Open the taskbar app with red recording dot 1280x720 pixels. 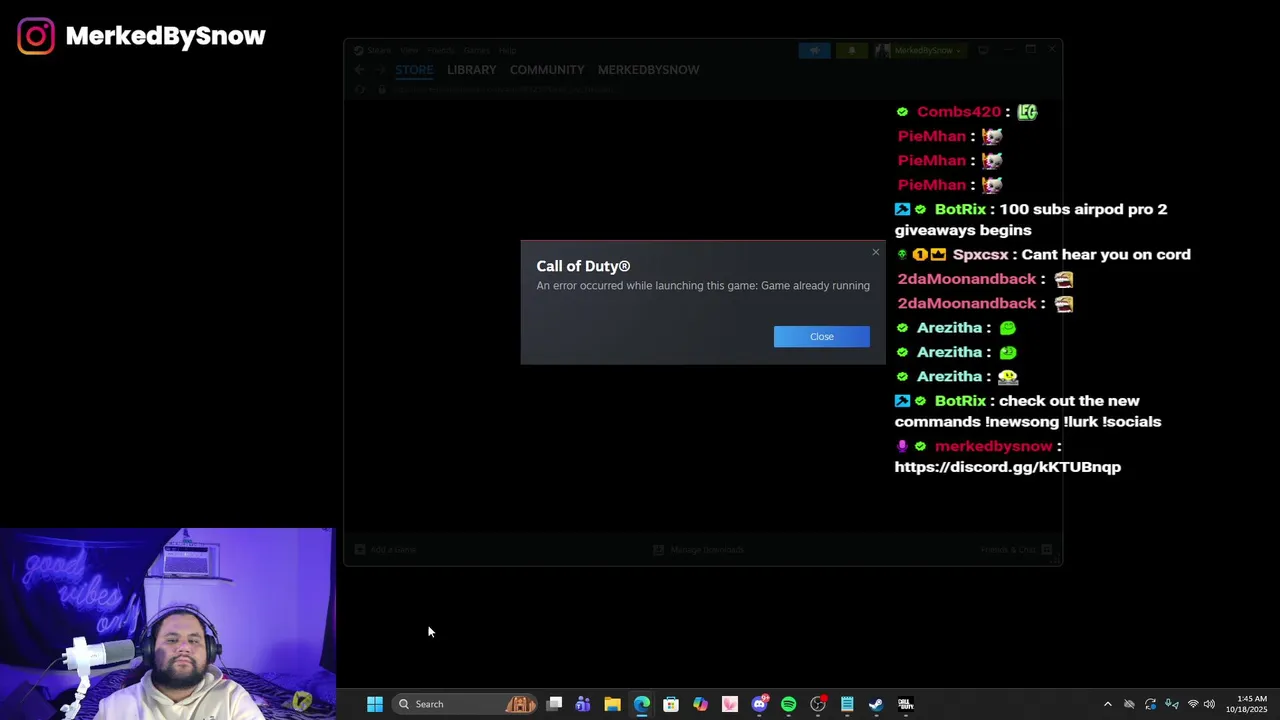coord(818,704)
